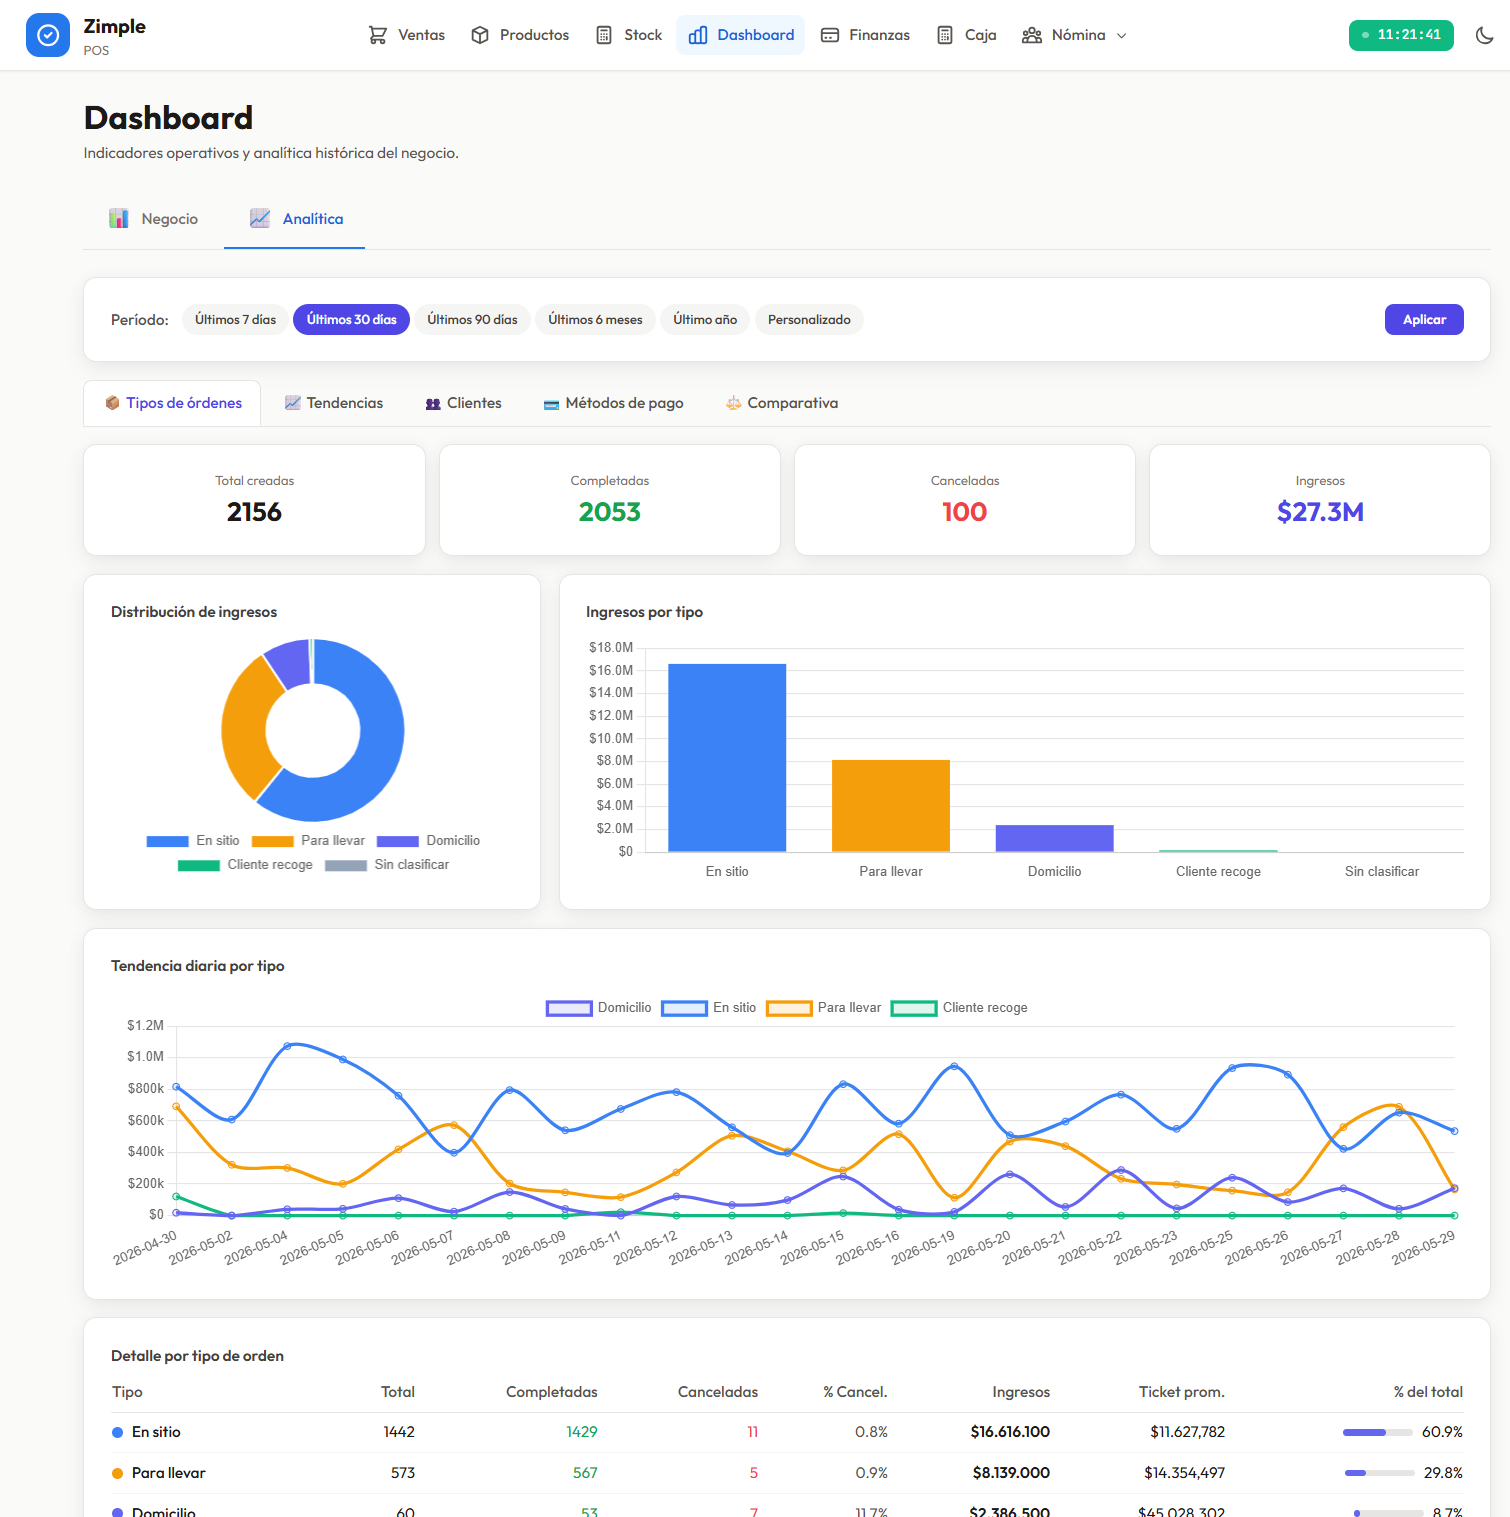Choose the Últimos 90 días period

(472, 320)
